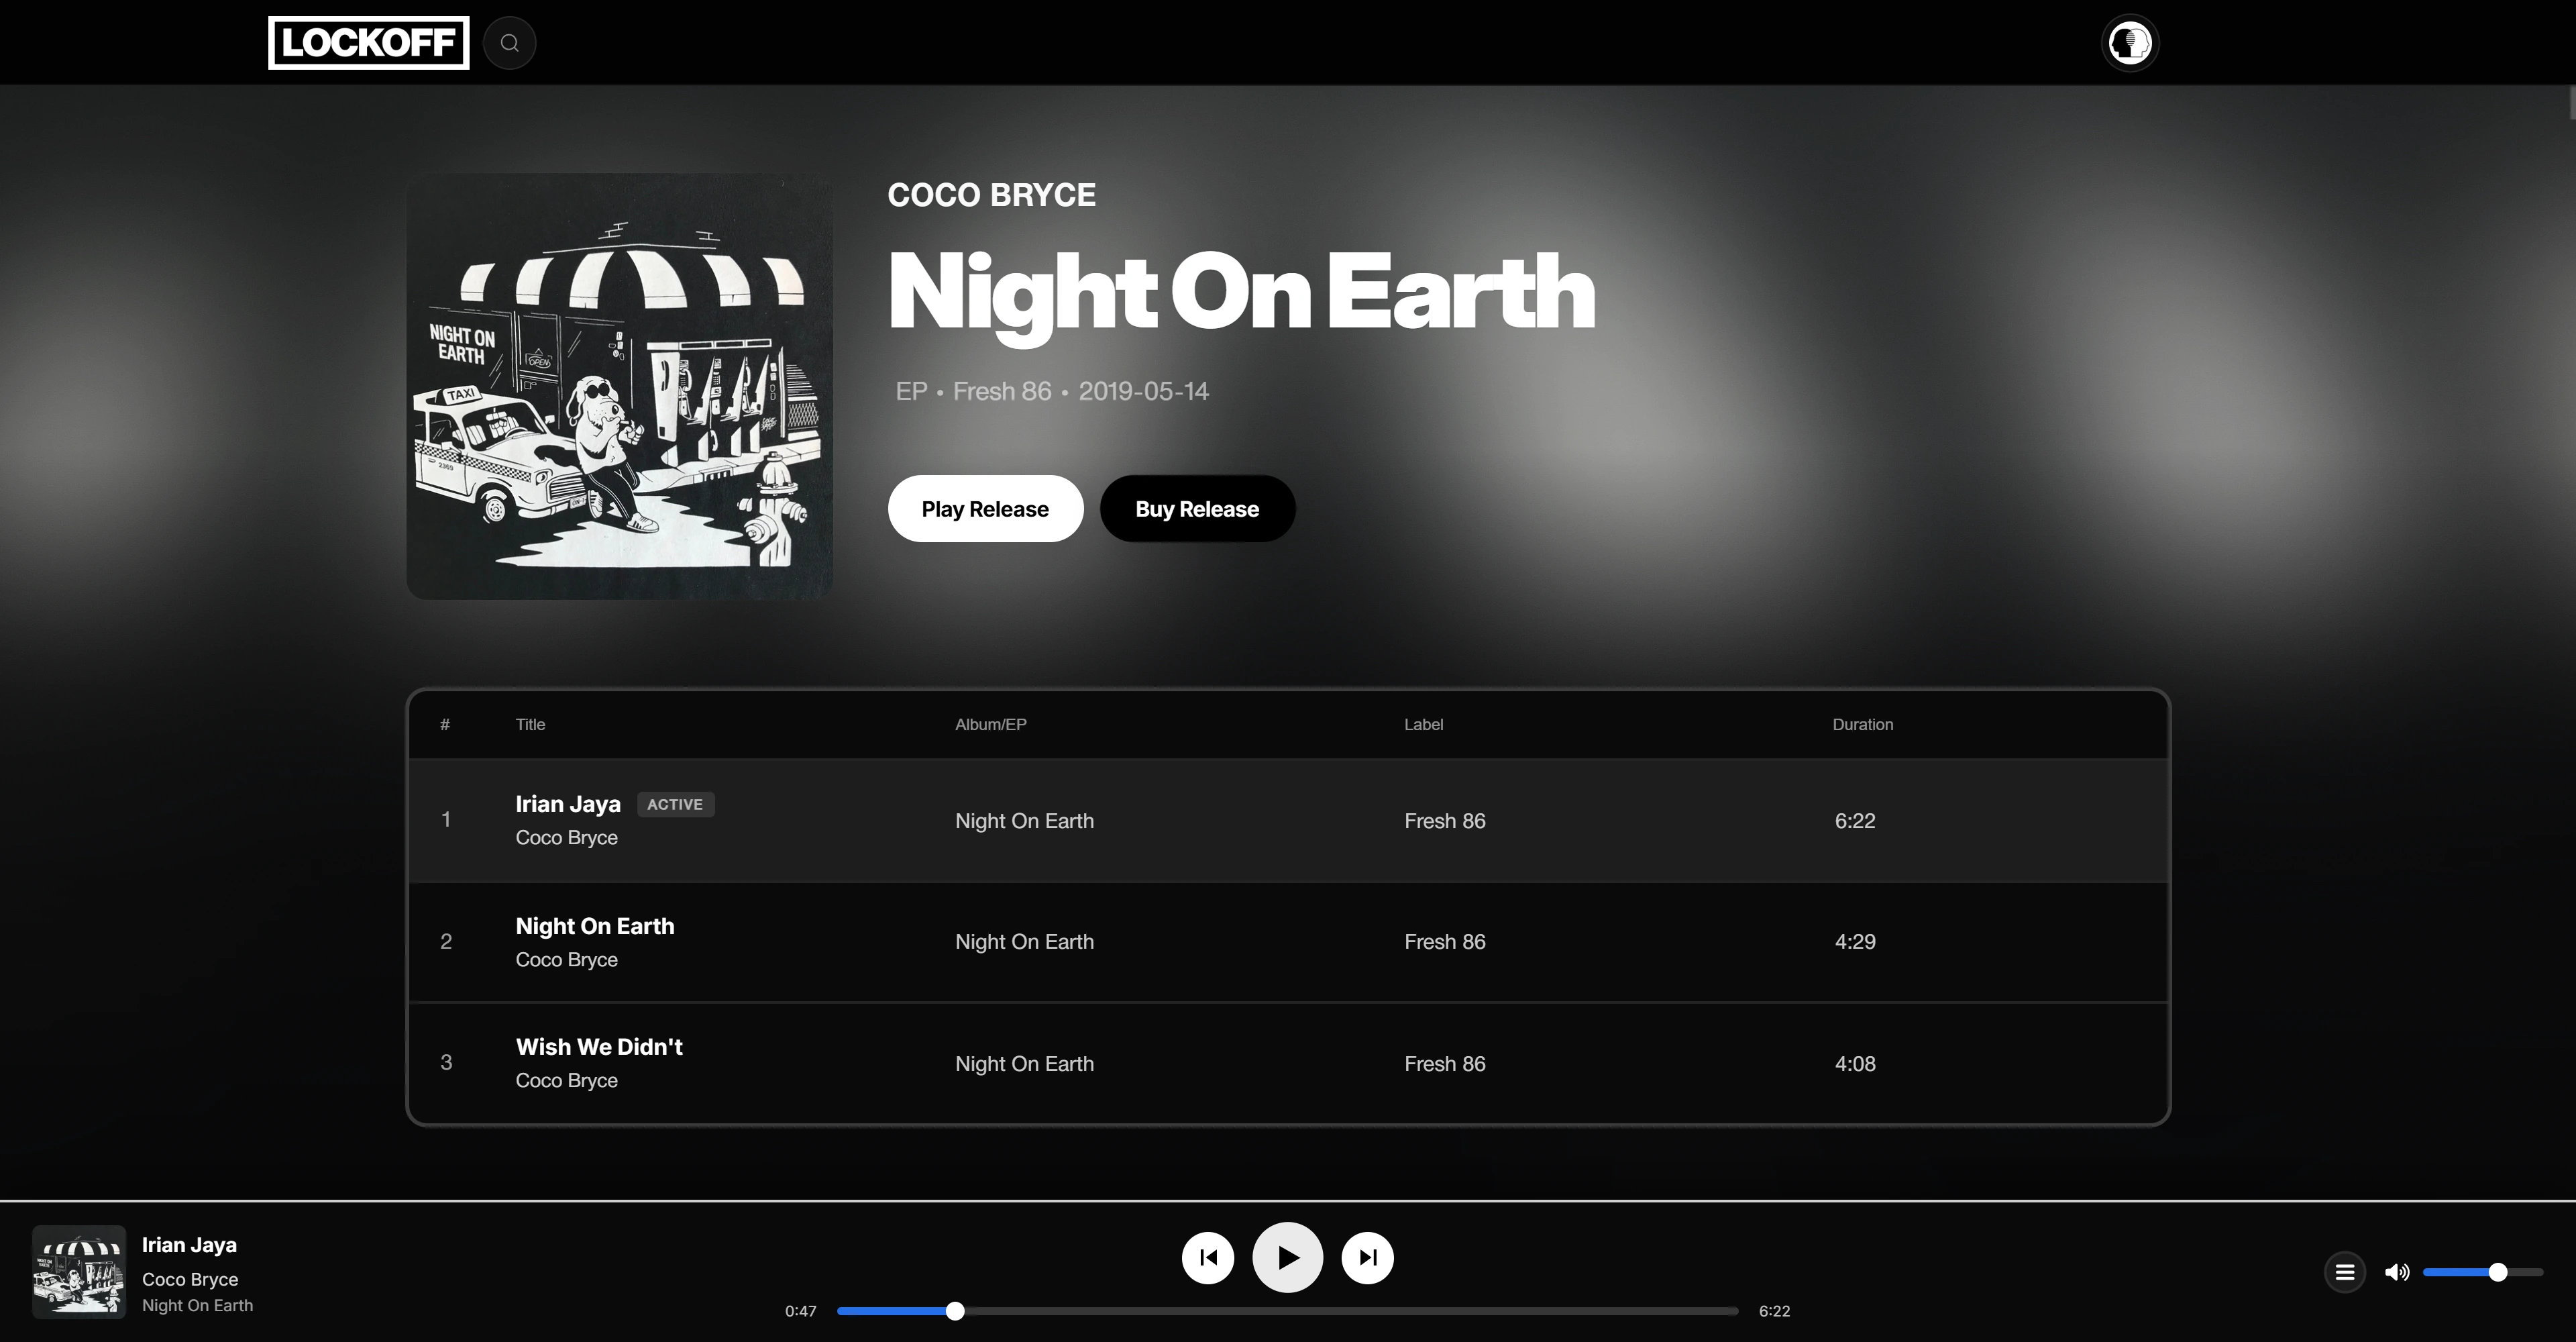This screenshot has height=1342, width=2576.
Task: Select the Wish We Didn't track title
Action: coord(599,1047)
